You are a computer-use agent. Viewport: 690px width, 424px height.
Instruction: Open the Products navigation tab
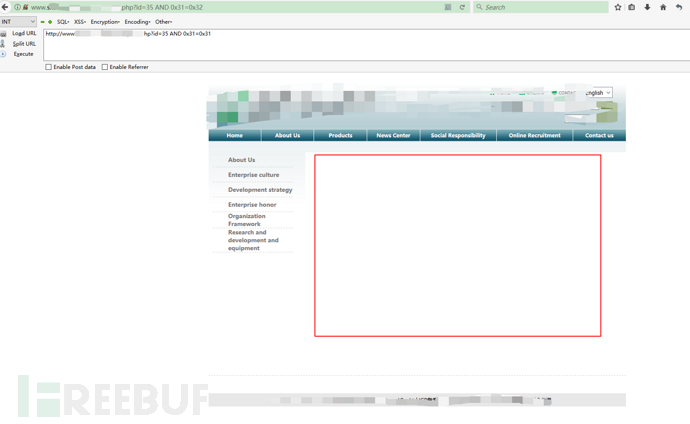[x=340, y=135]
